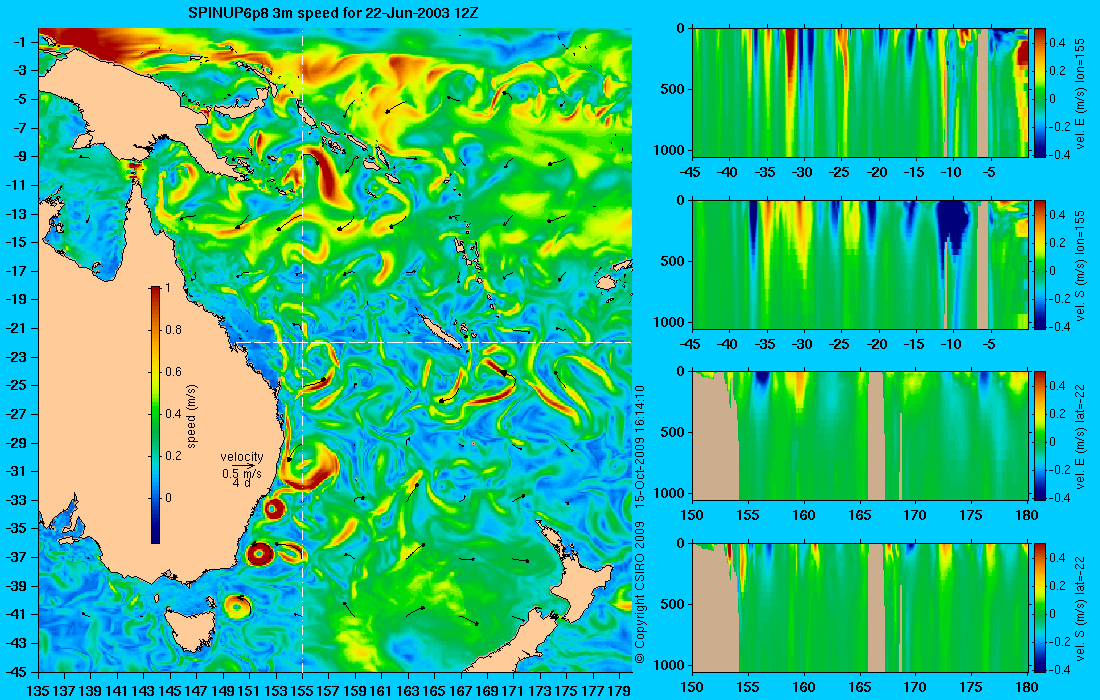Click the '165' tick under the third section plot

click(x=859, y=515)
